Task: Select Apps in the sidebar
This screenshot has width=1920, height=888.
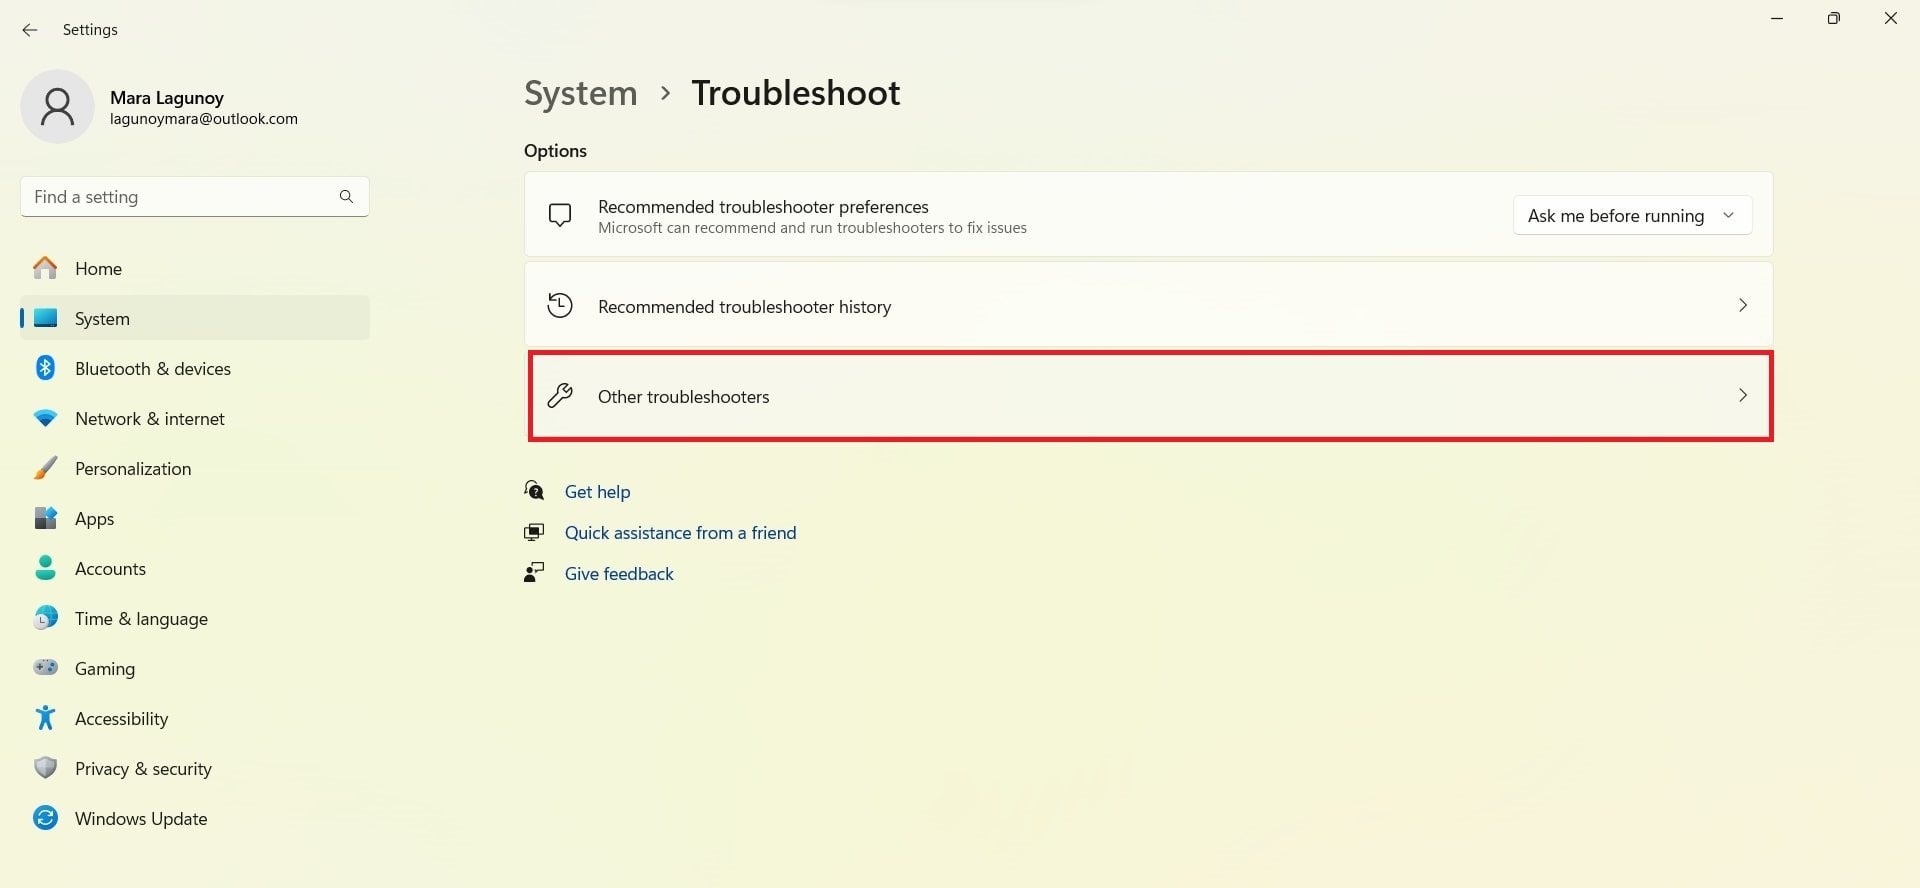Action: pos(195,518)
